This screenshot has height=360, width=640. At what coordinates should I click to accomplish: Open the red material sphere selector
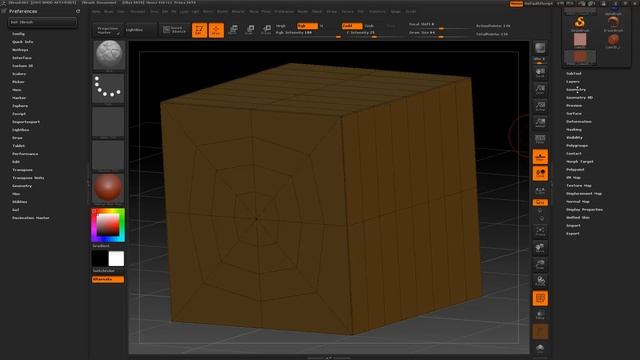point(109,188)
